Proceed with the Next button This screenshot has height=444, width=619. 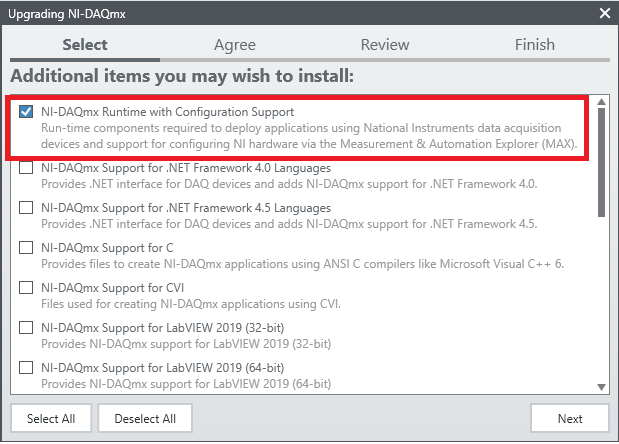(569, 418)
